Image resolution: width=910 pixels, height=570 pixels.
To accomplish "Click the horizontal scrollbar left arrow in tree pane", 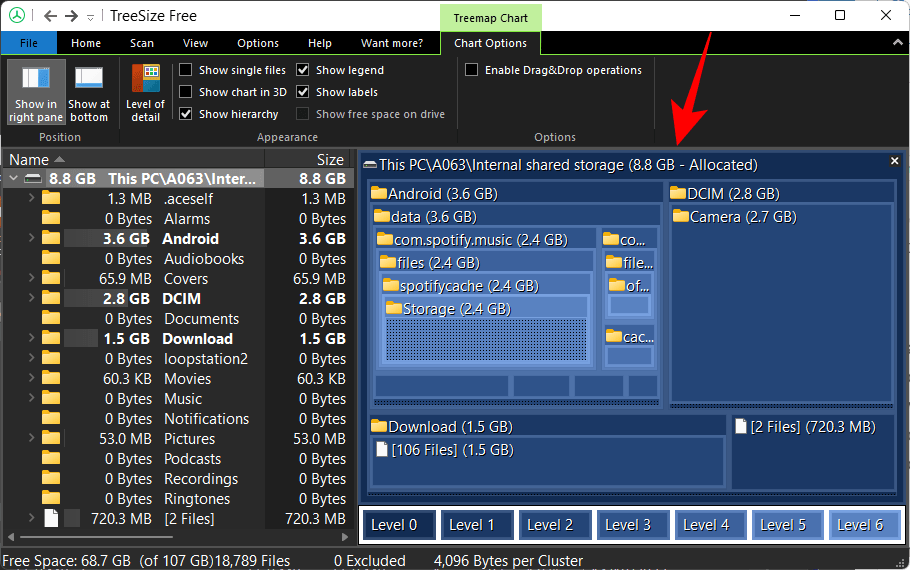I will tap(10, 537).
